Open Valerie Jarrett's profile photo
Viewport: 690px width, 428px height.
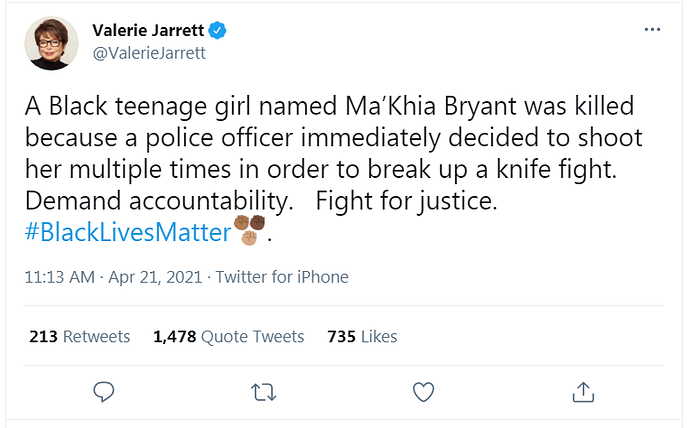pos(51,43)
